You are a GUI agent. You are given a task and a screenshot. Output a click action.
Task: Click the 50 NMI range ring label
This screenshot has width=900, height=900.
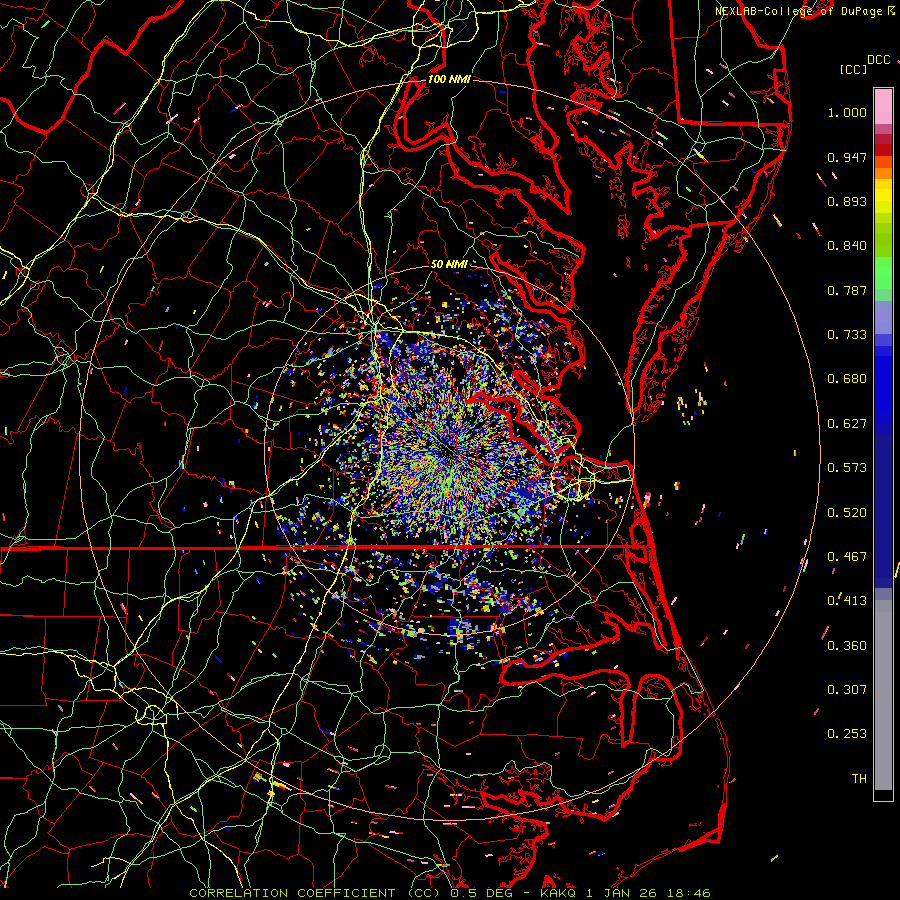tap(449, 264)
